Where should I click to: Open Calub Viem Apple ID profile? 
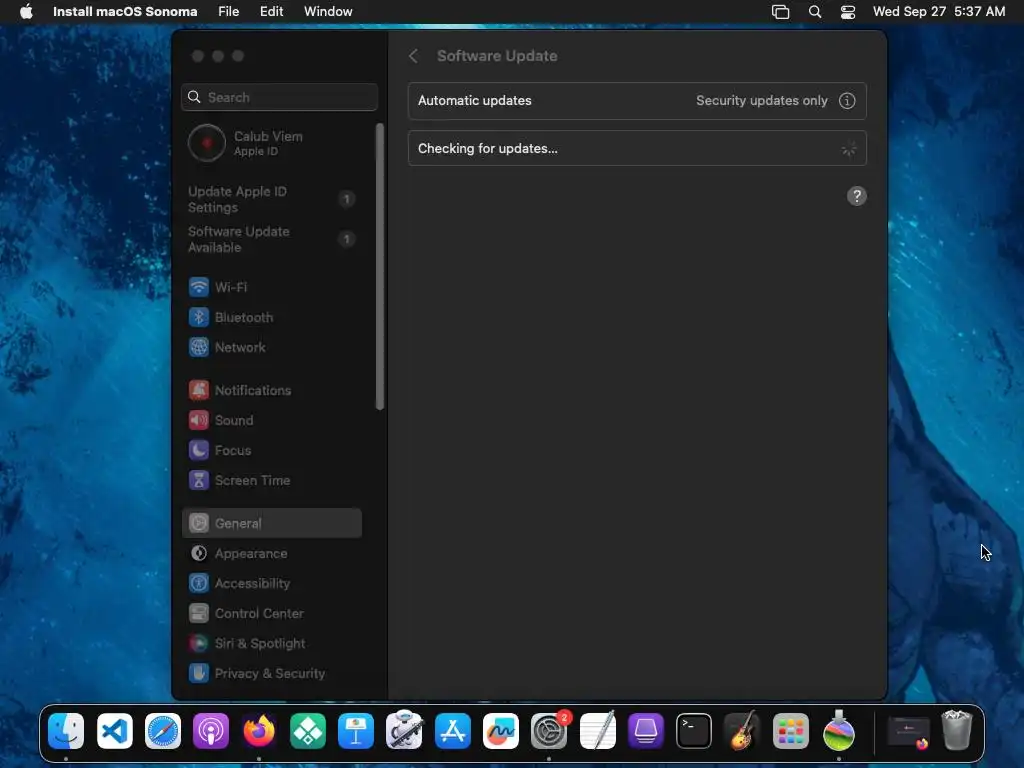coord(272,143)
